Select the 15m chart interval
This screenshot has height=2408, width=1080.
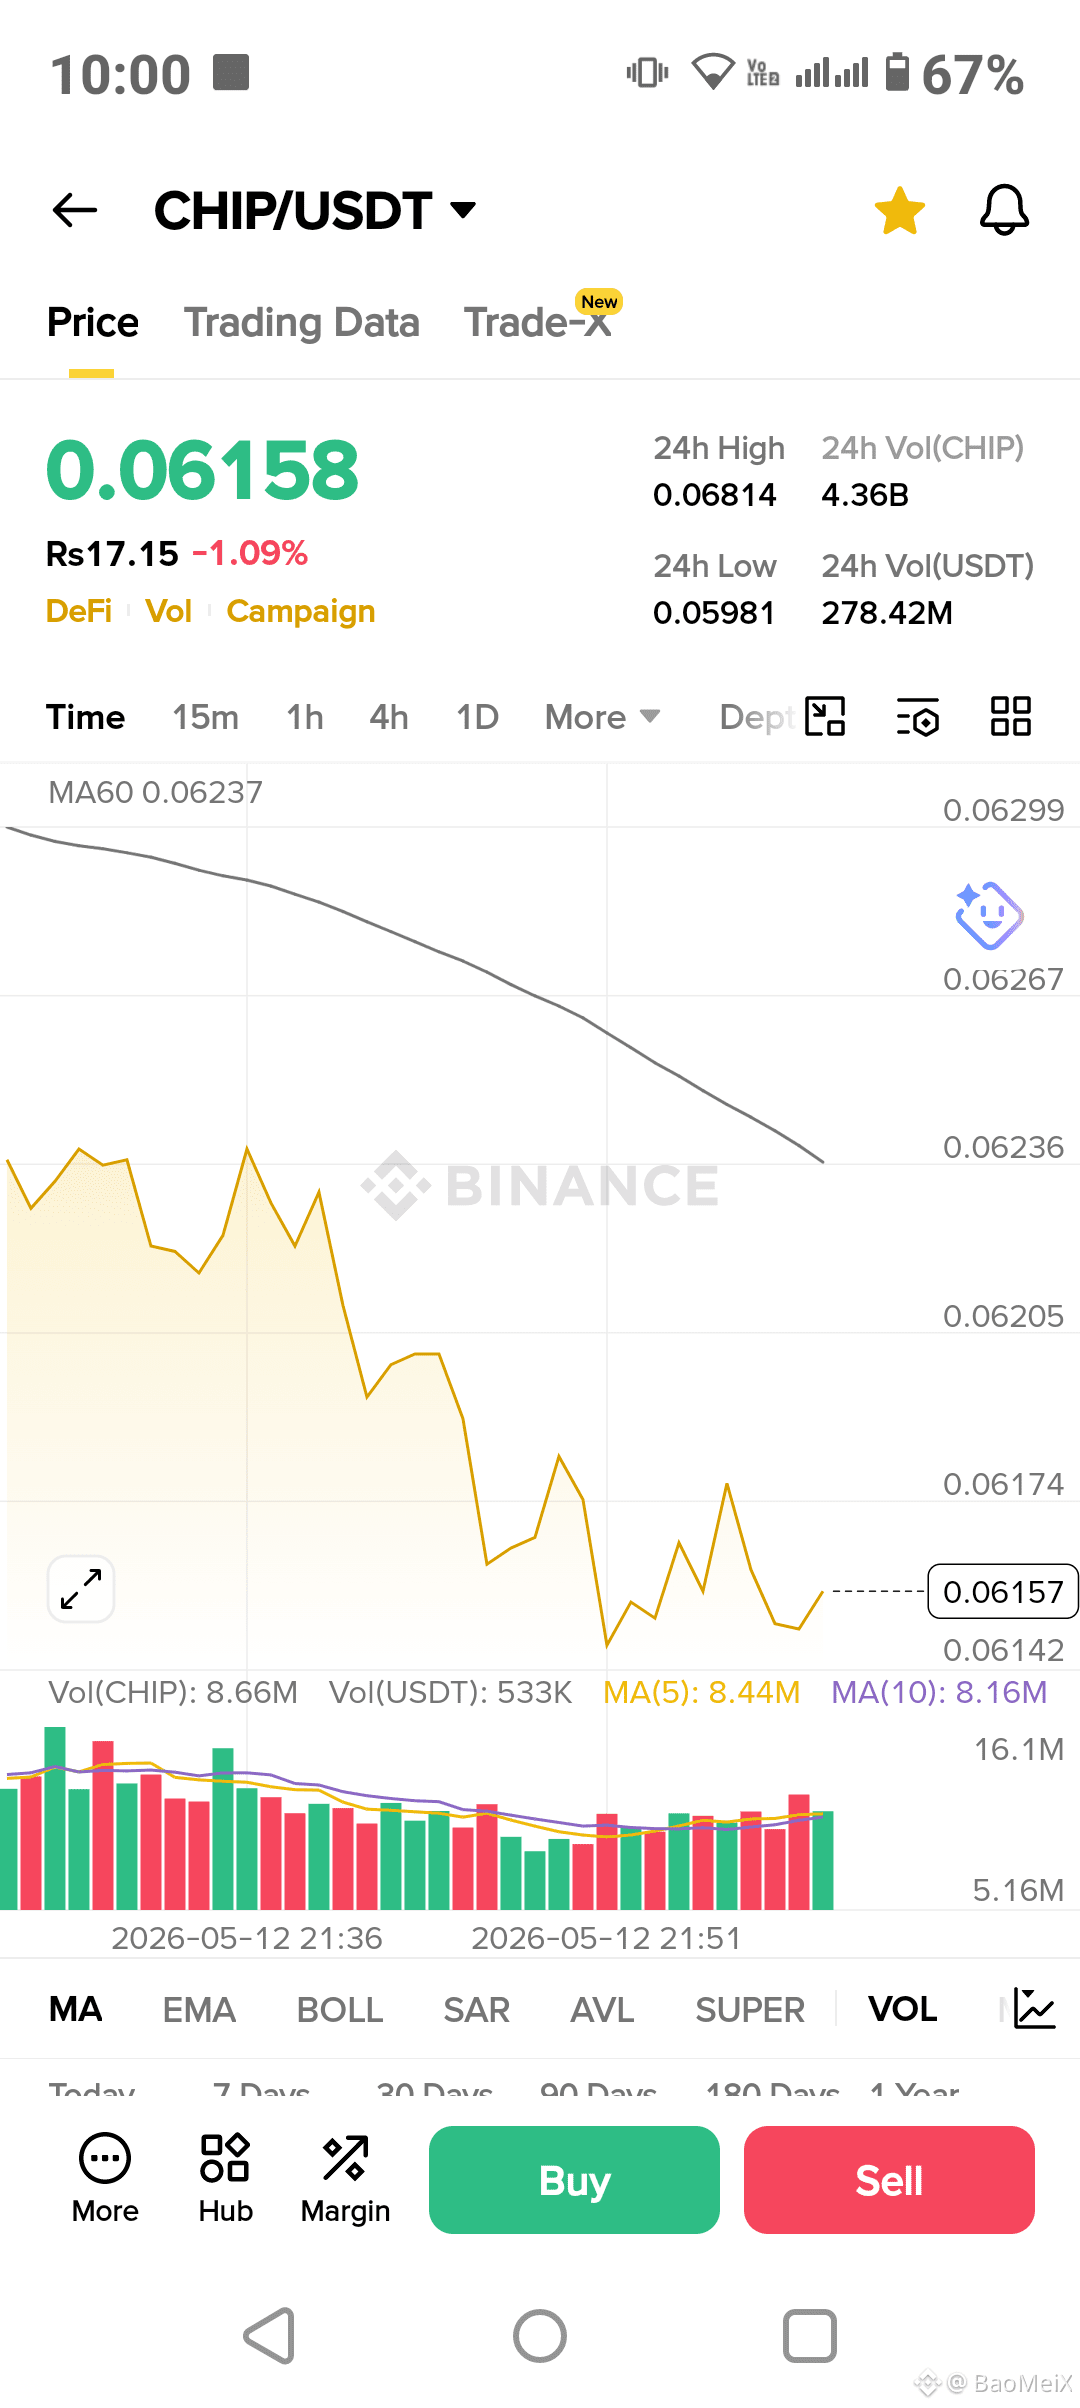point(205,717)
